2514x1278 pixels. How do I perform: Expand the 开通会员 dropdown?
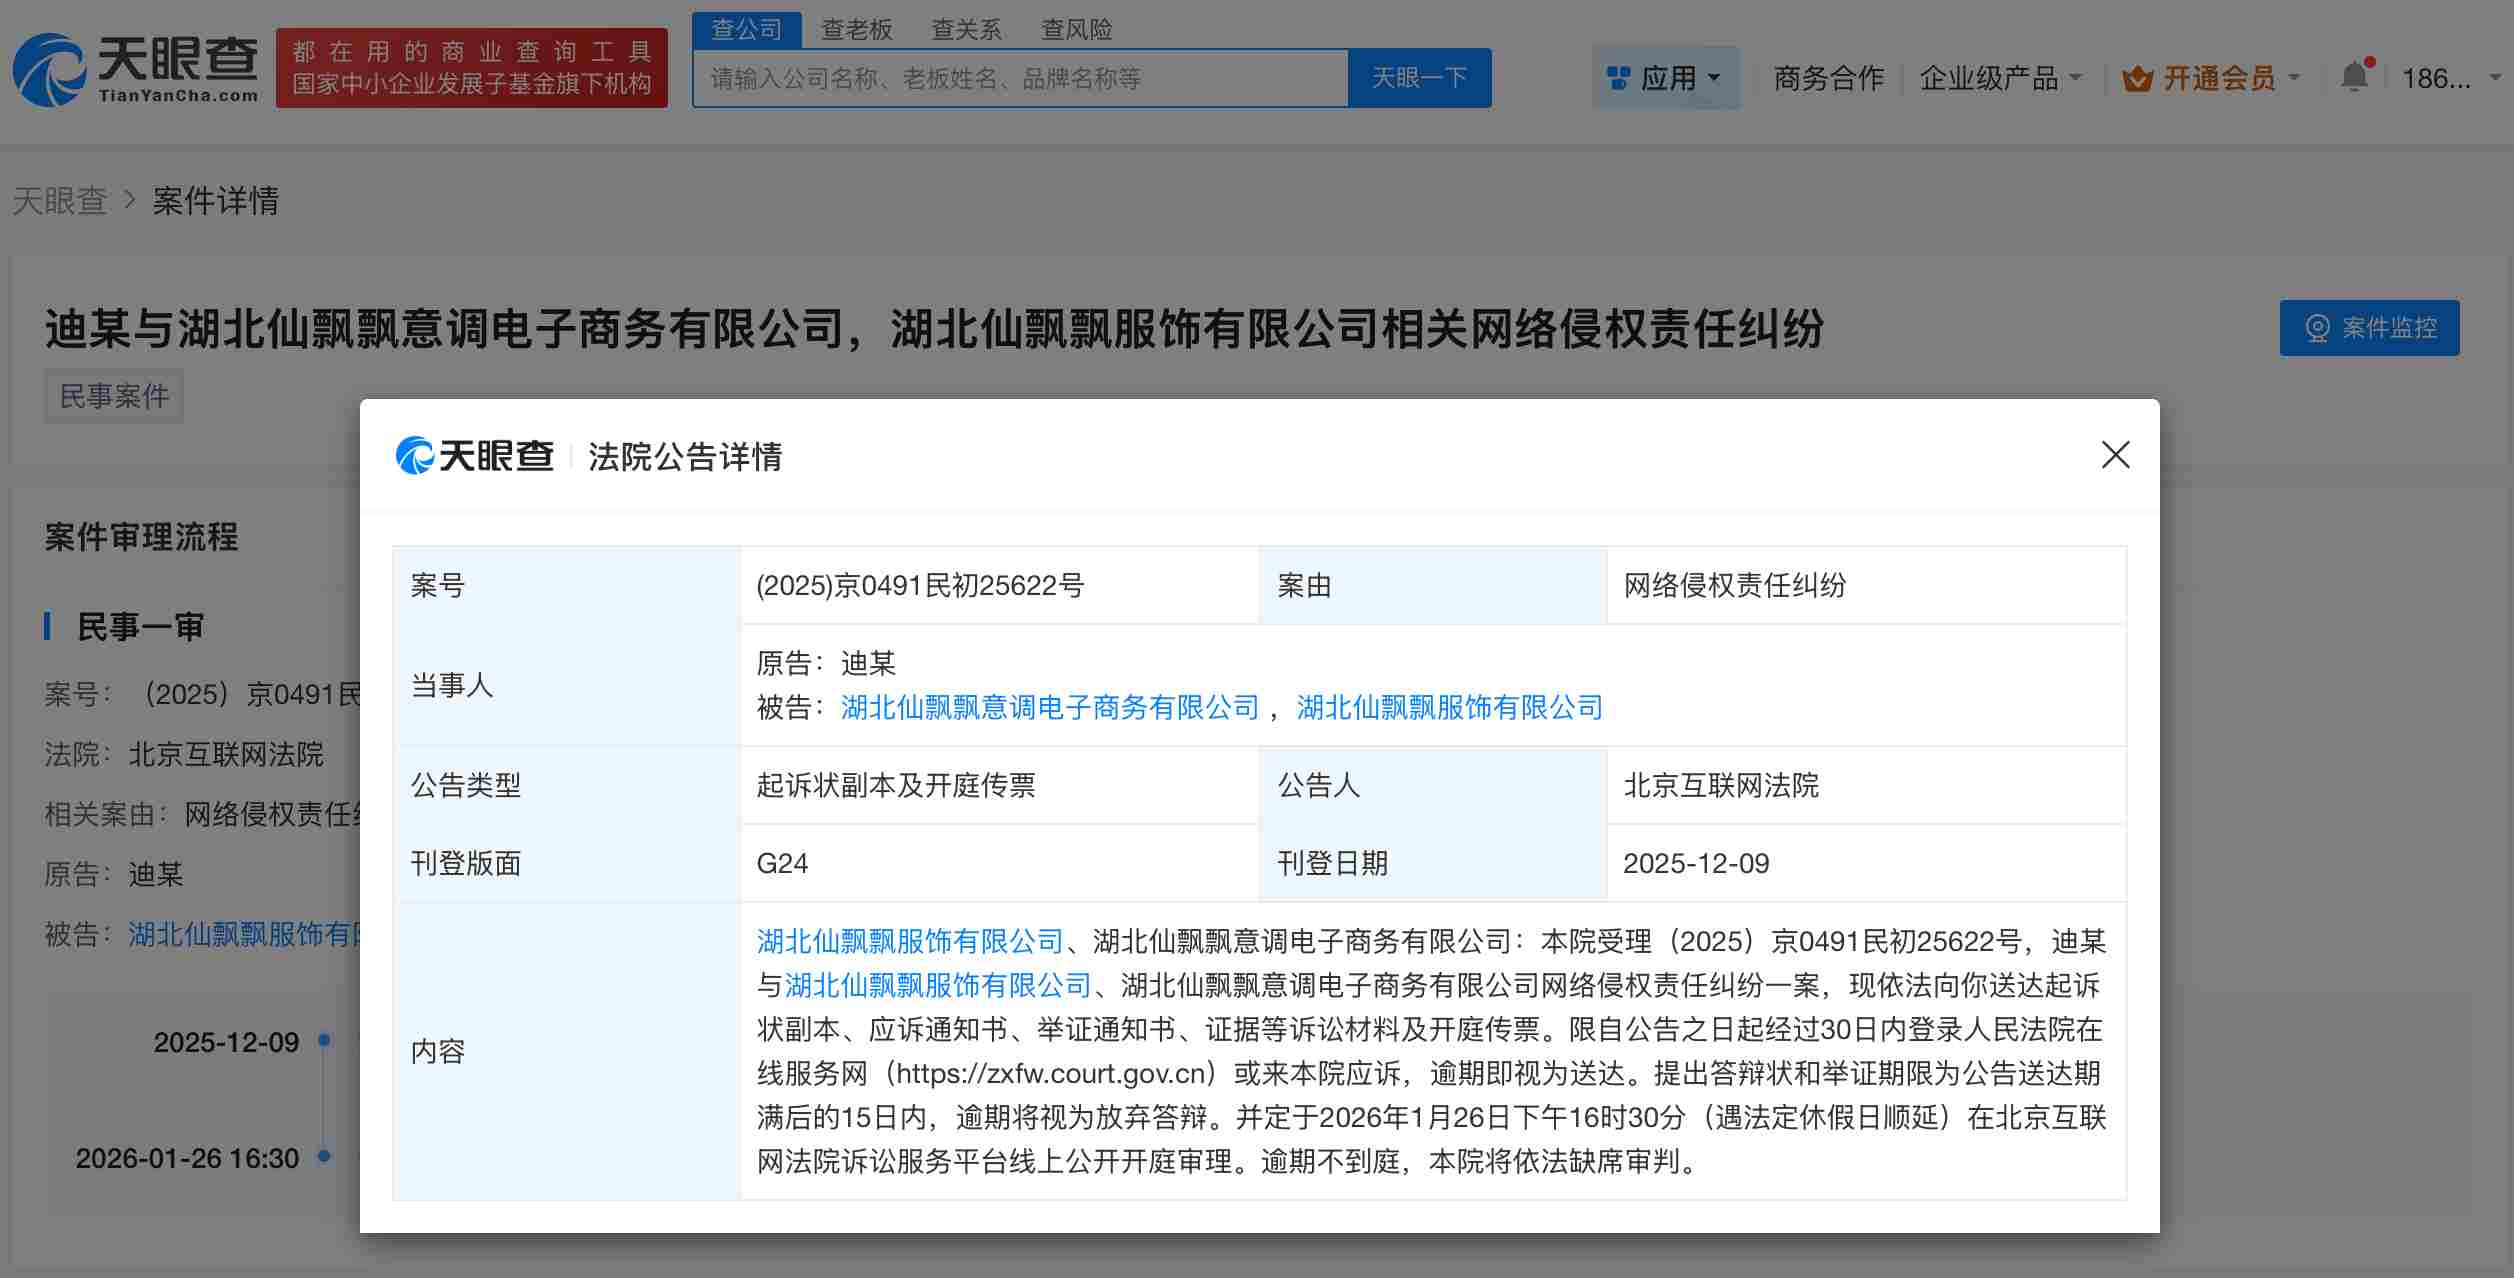2212,79
